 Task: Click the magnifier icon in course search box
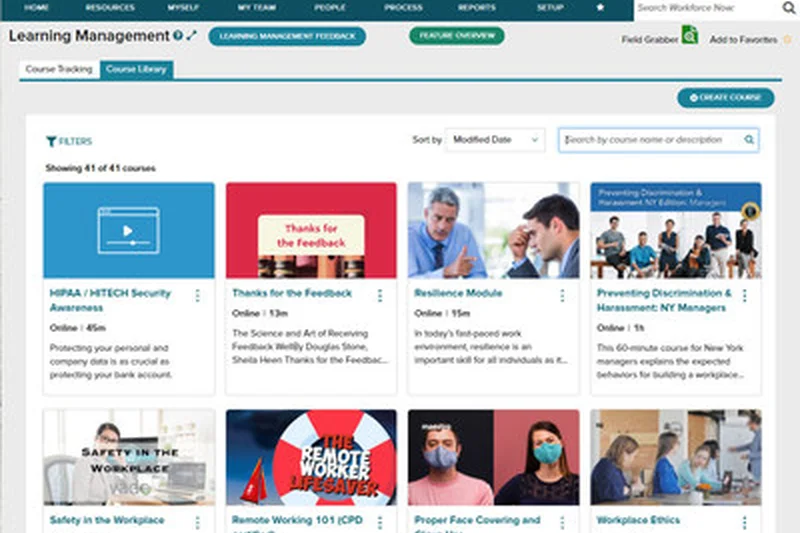click(x=749, y=140)
